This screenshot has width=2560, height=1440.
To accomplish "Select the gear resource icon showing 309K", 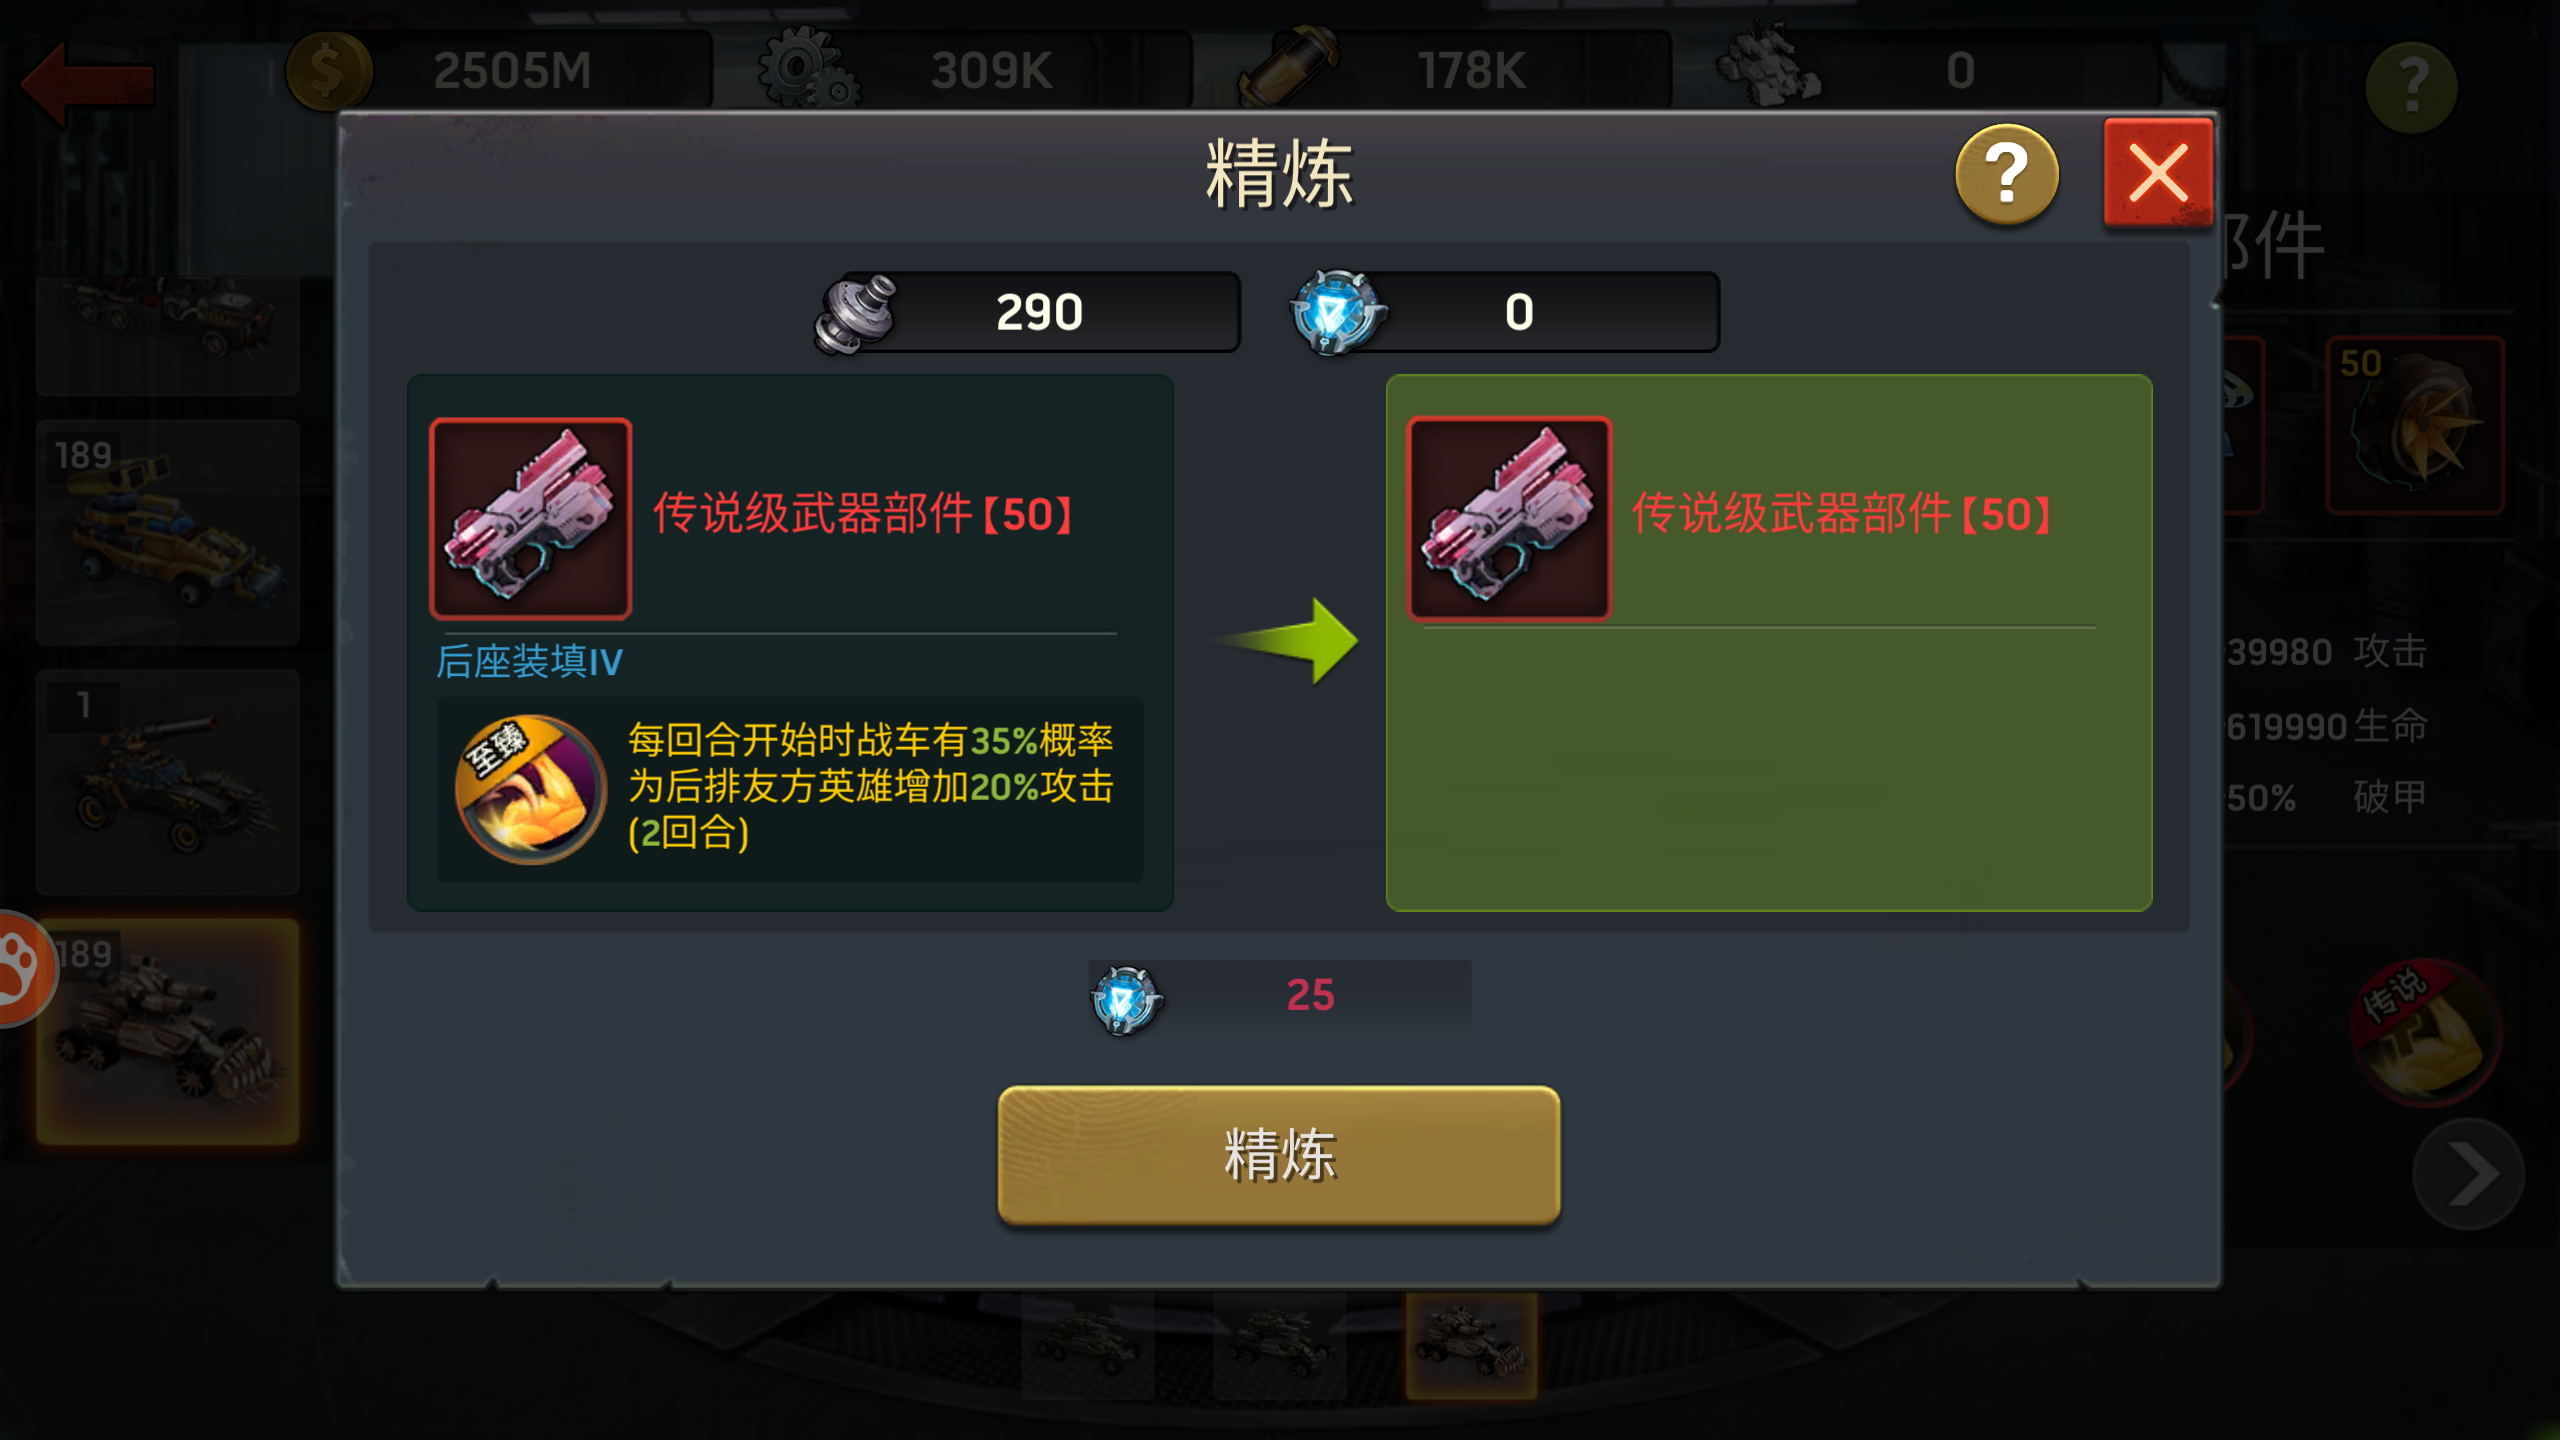I will [807, 70].
